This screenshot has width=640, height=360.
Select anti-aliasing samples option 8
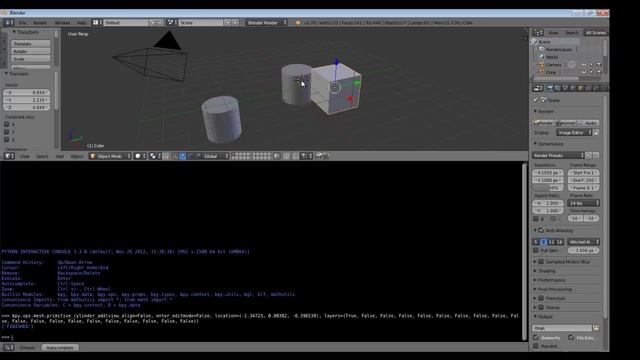click(x=544, y=242)
